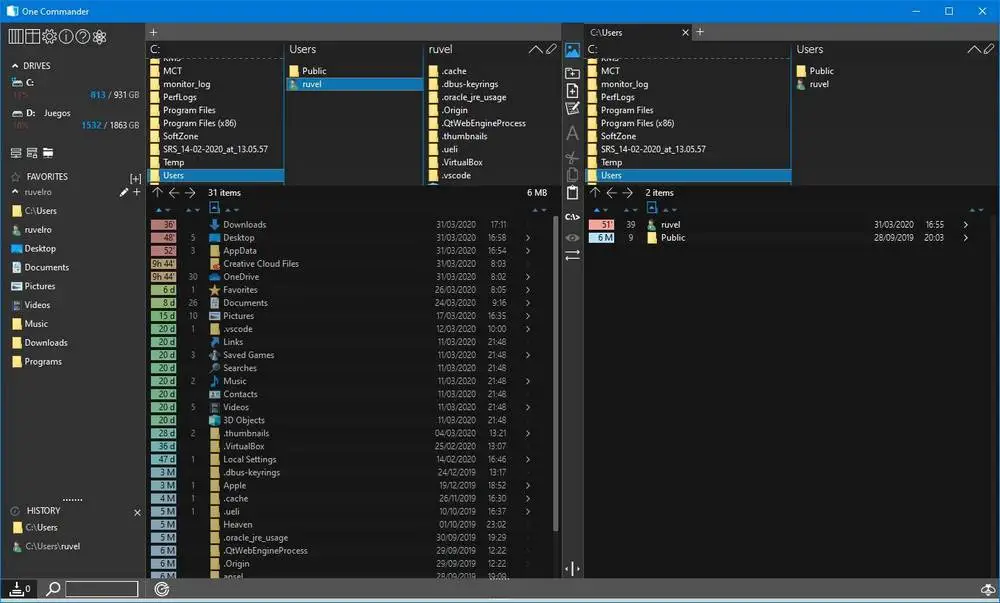
Task: Click the pane splitter icon at the toolbar bottom
Action: coord(572,569)
